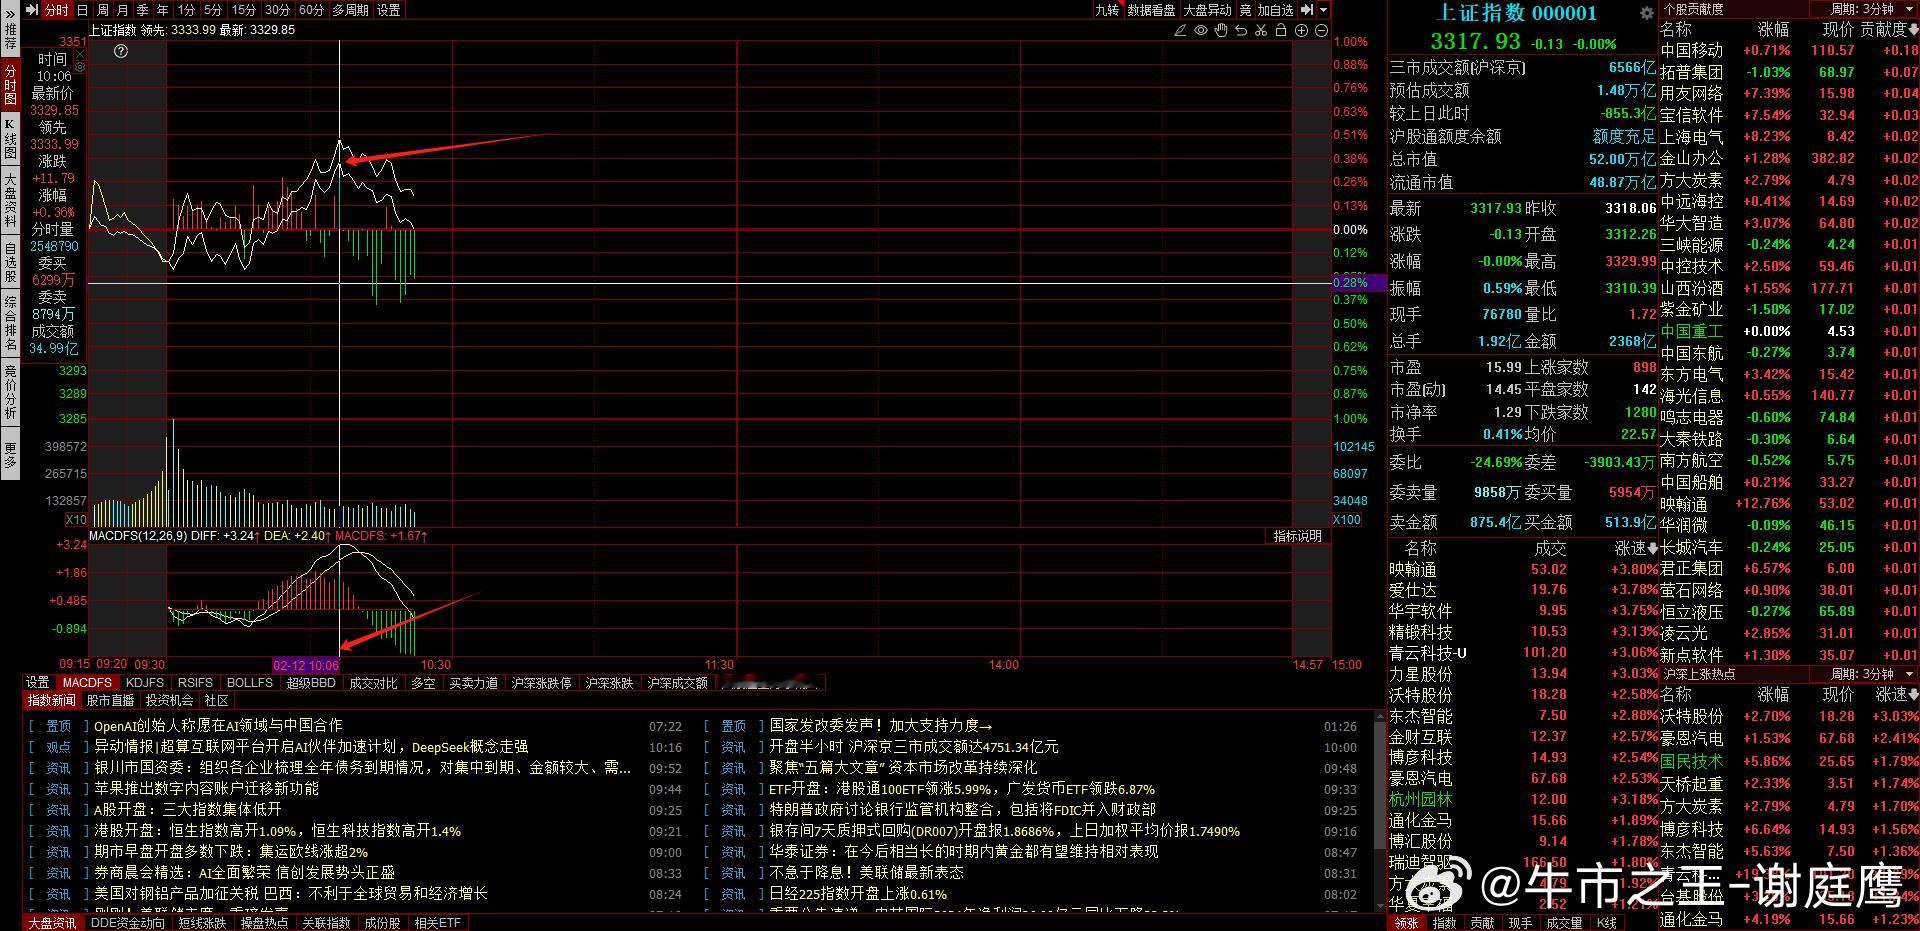Open 设置 in top period toolbar
The height and width of the screenshot is (931, 1920).
coord(389,10)
